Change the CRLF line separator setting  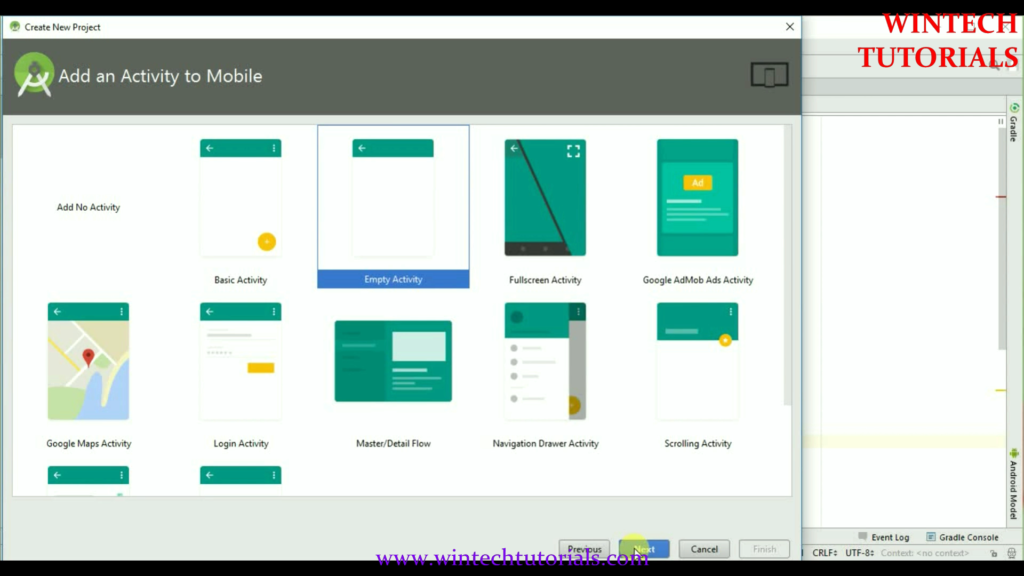coord(825,552)
